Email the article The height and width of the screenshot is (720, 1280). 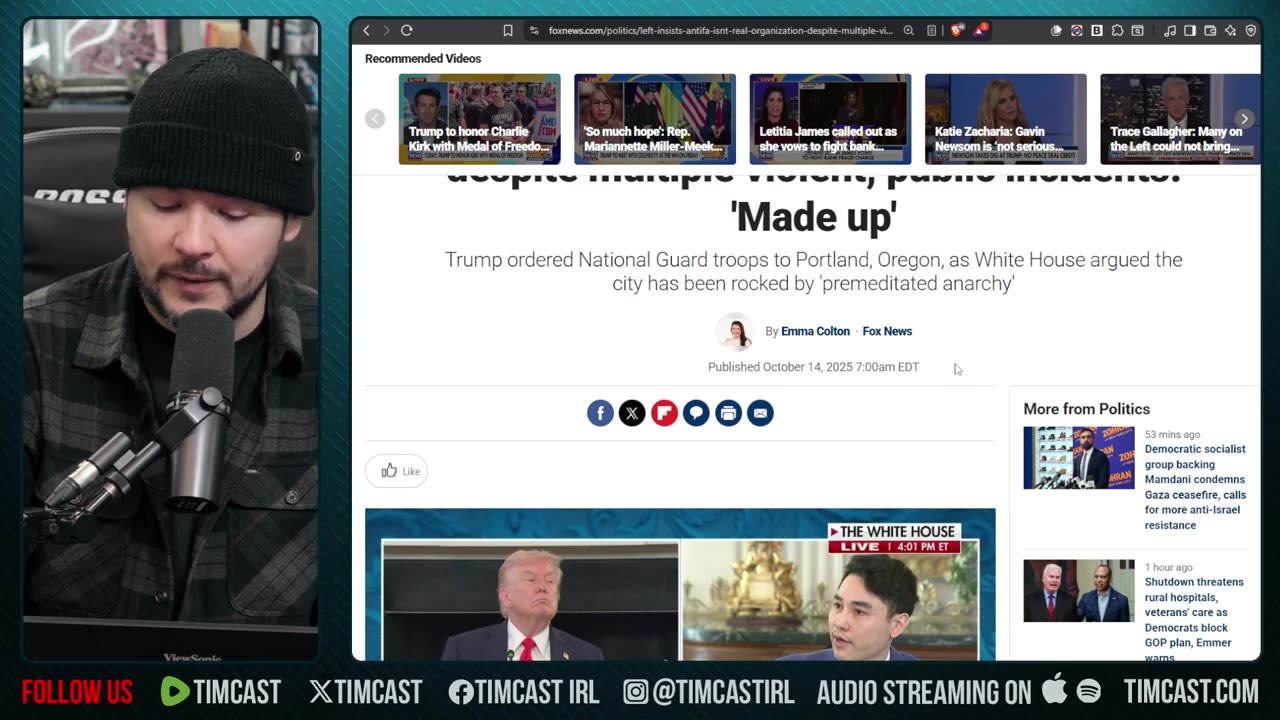[x=760, y=413]
